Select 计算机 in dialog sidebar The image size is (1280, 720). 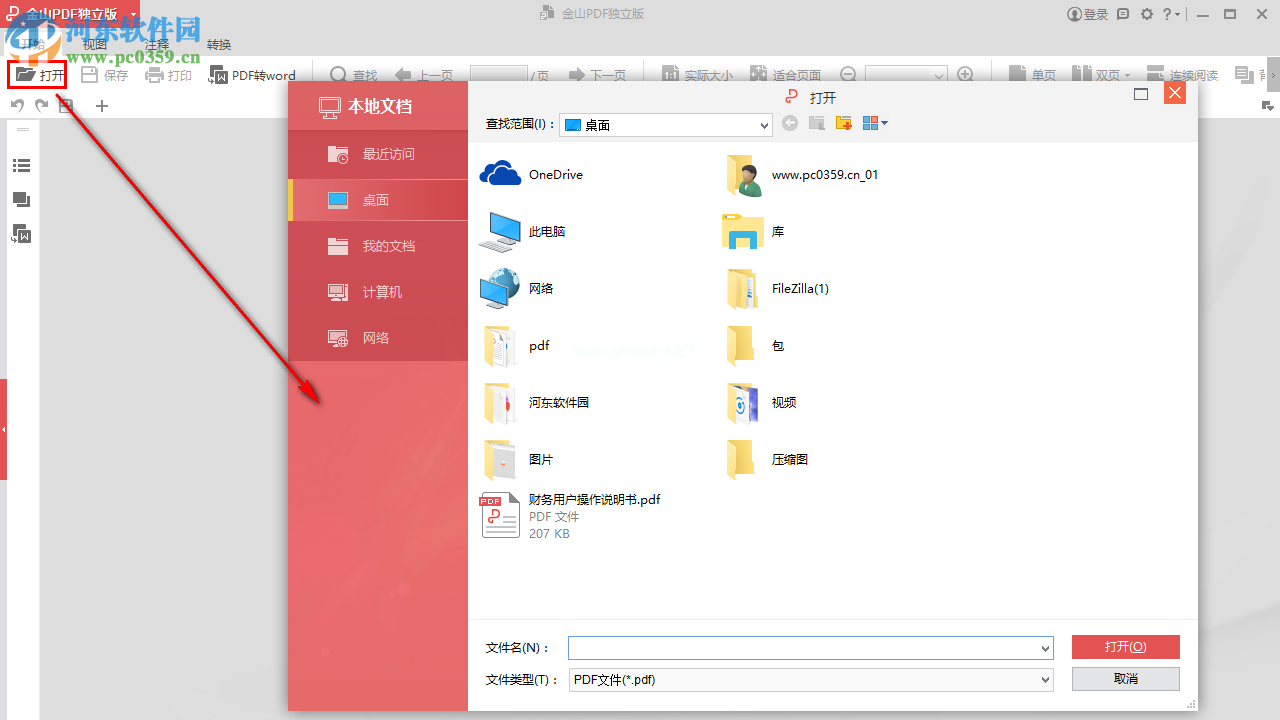pos(378,292)
